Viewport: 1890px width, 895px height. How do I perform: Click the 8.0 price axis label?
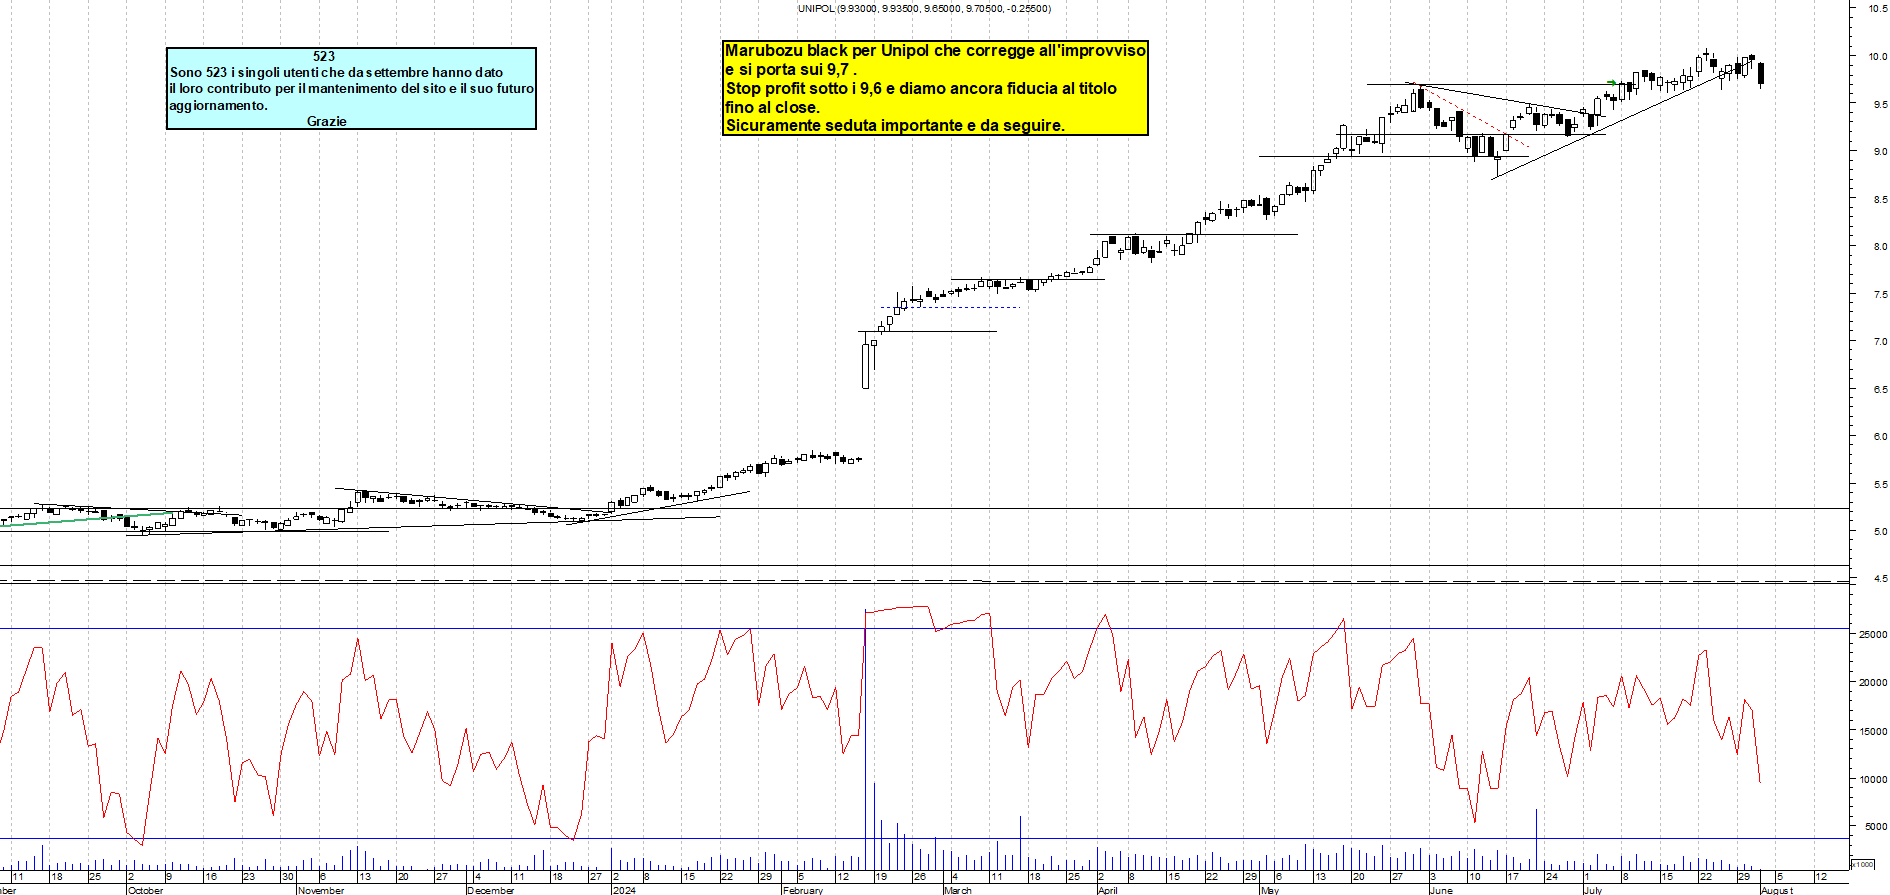tap(1880, 247)
